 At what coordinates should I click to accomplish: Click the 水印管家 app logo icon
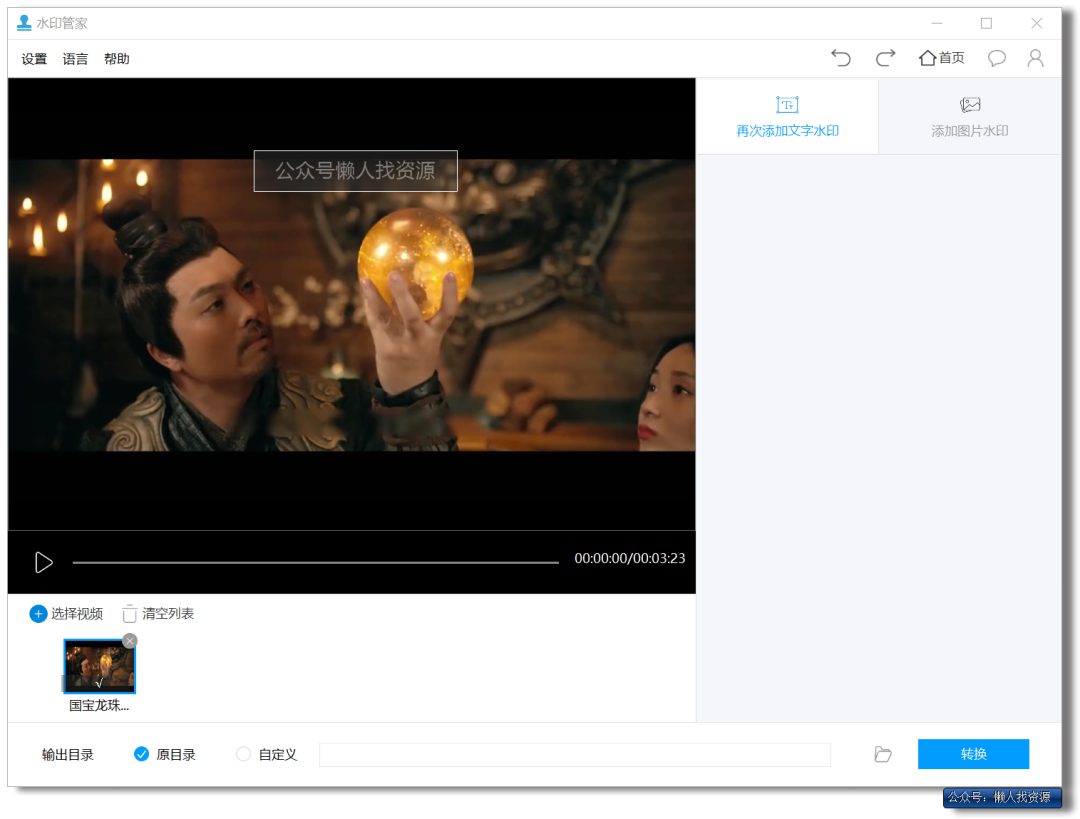(24, 23)
